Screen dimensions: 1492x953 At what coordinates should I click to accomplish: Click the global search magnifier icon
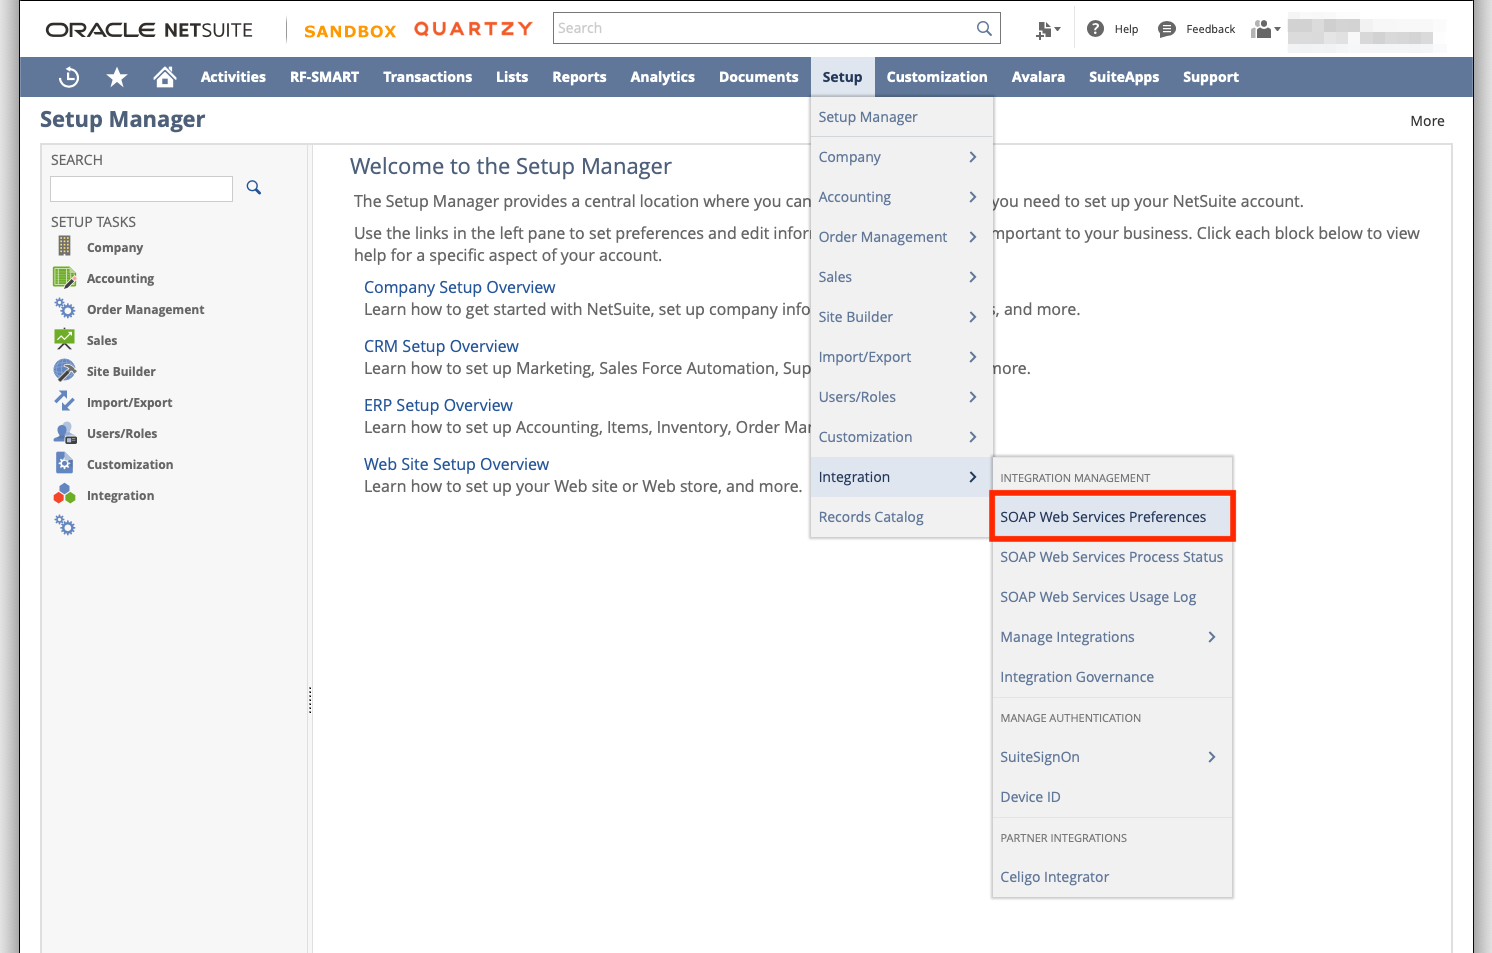click(x=984, y=28)
